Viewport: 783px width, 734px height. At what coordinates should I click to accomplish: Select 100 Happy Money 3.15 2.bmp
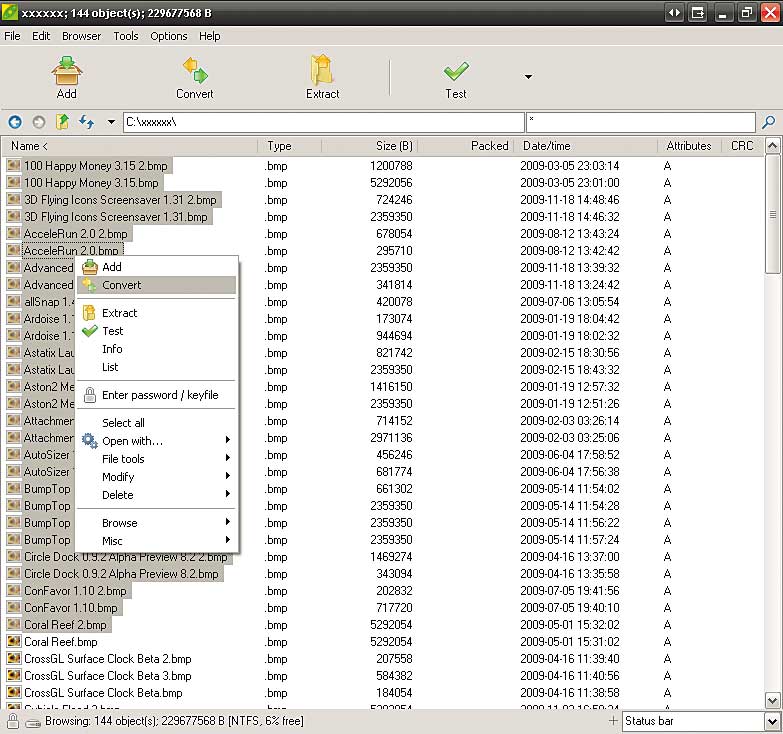96,165
